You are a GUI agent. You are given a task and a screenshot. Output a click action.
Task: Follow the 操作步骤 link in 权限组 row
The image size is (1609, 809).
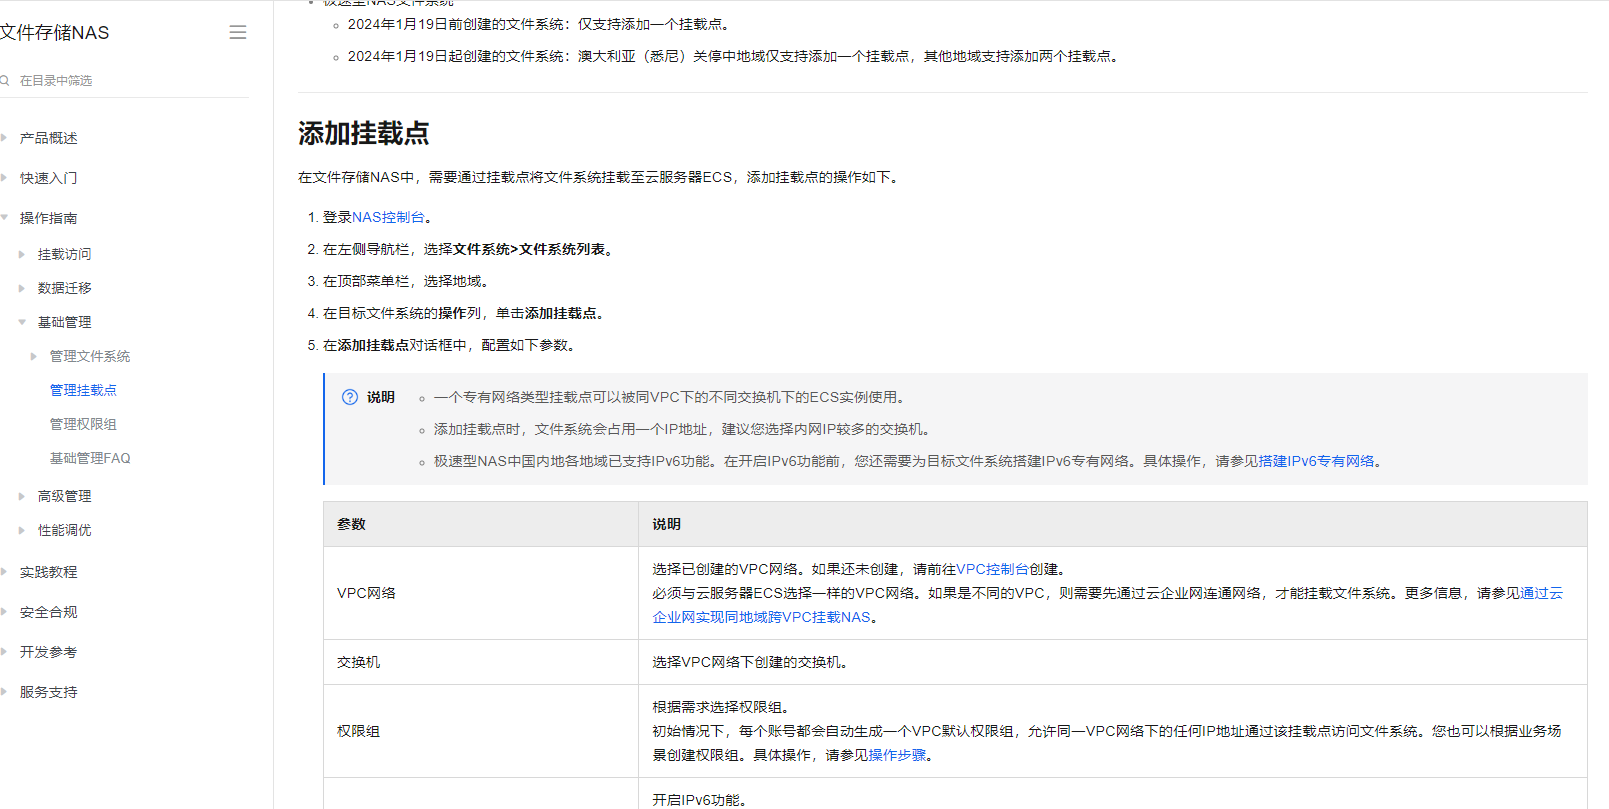click(897, 755)
